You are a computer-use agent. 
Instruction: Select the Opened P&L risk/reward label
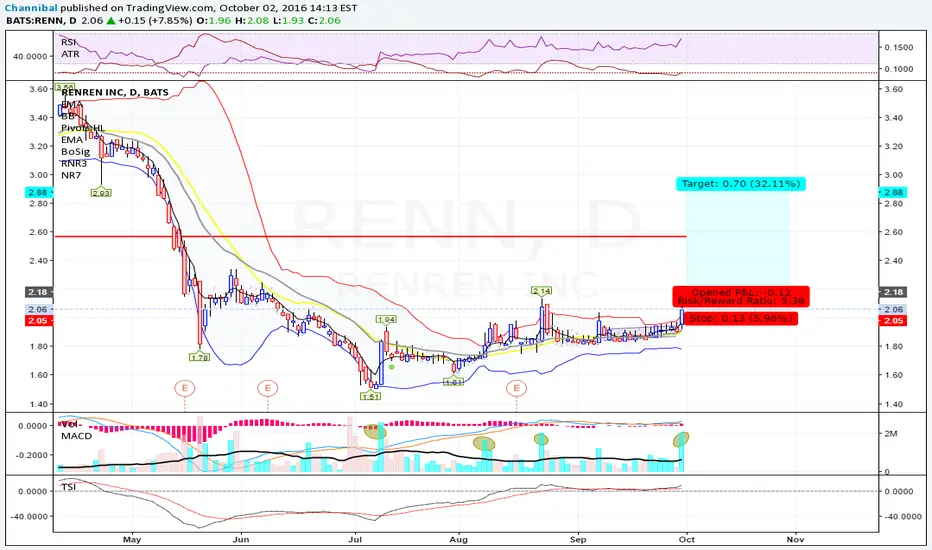(741, 296)
